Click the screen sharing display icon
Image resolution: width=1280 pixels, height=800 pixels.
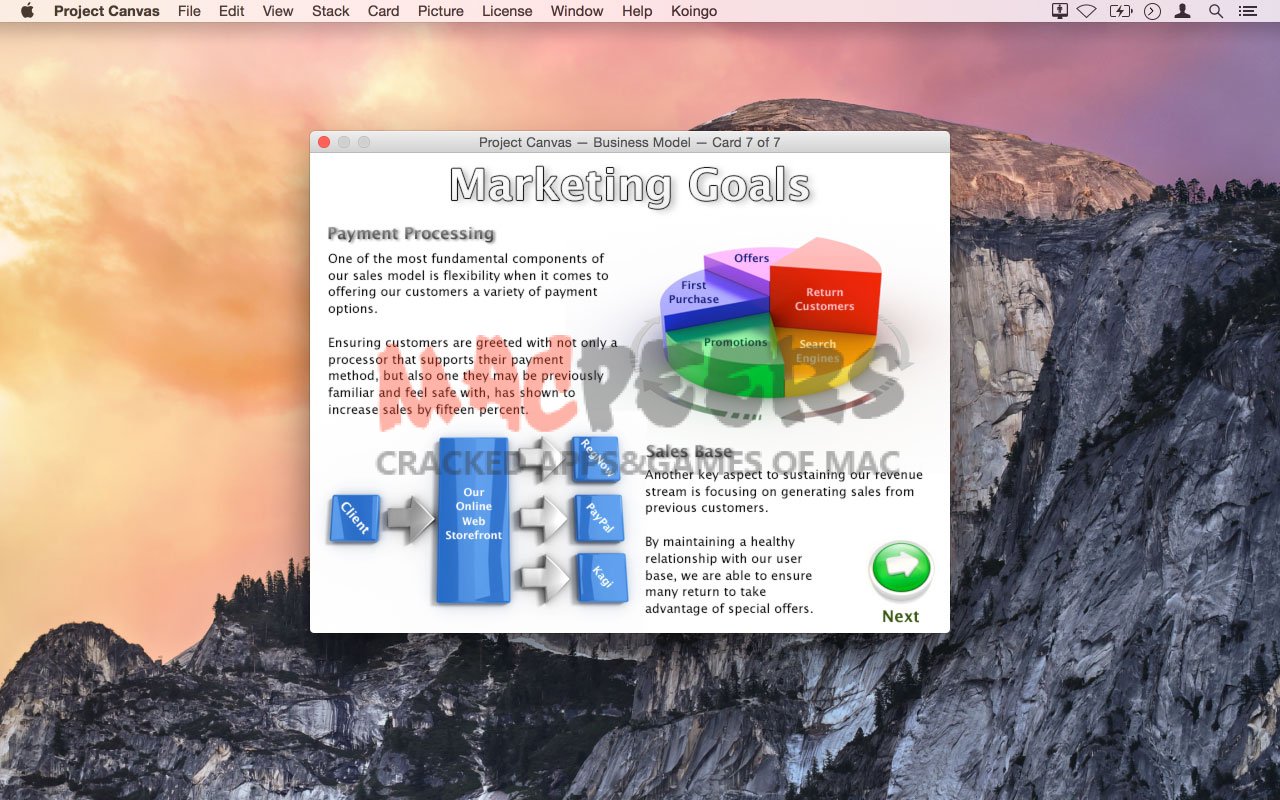[1060, 11]
